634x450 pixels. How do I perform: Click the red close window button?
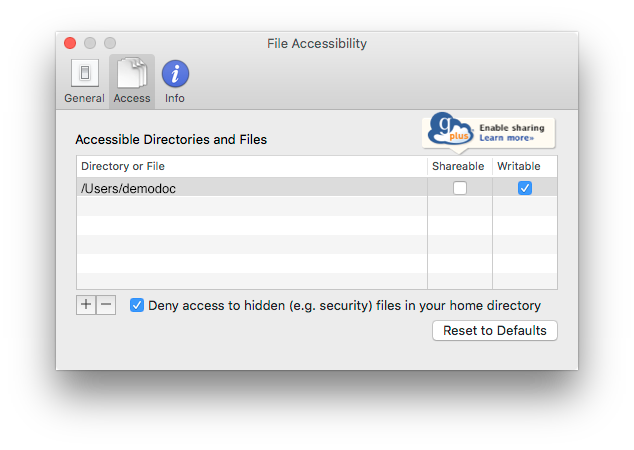(x=70, y=43)
